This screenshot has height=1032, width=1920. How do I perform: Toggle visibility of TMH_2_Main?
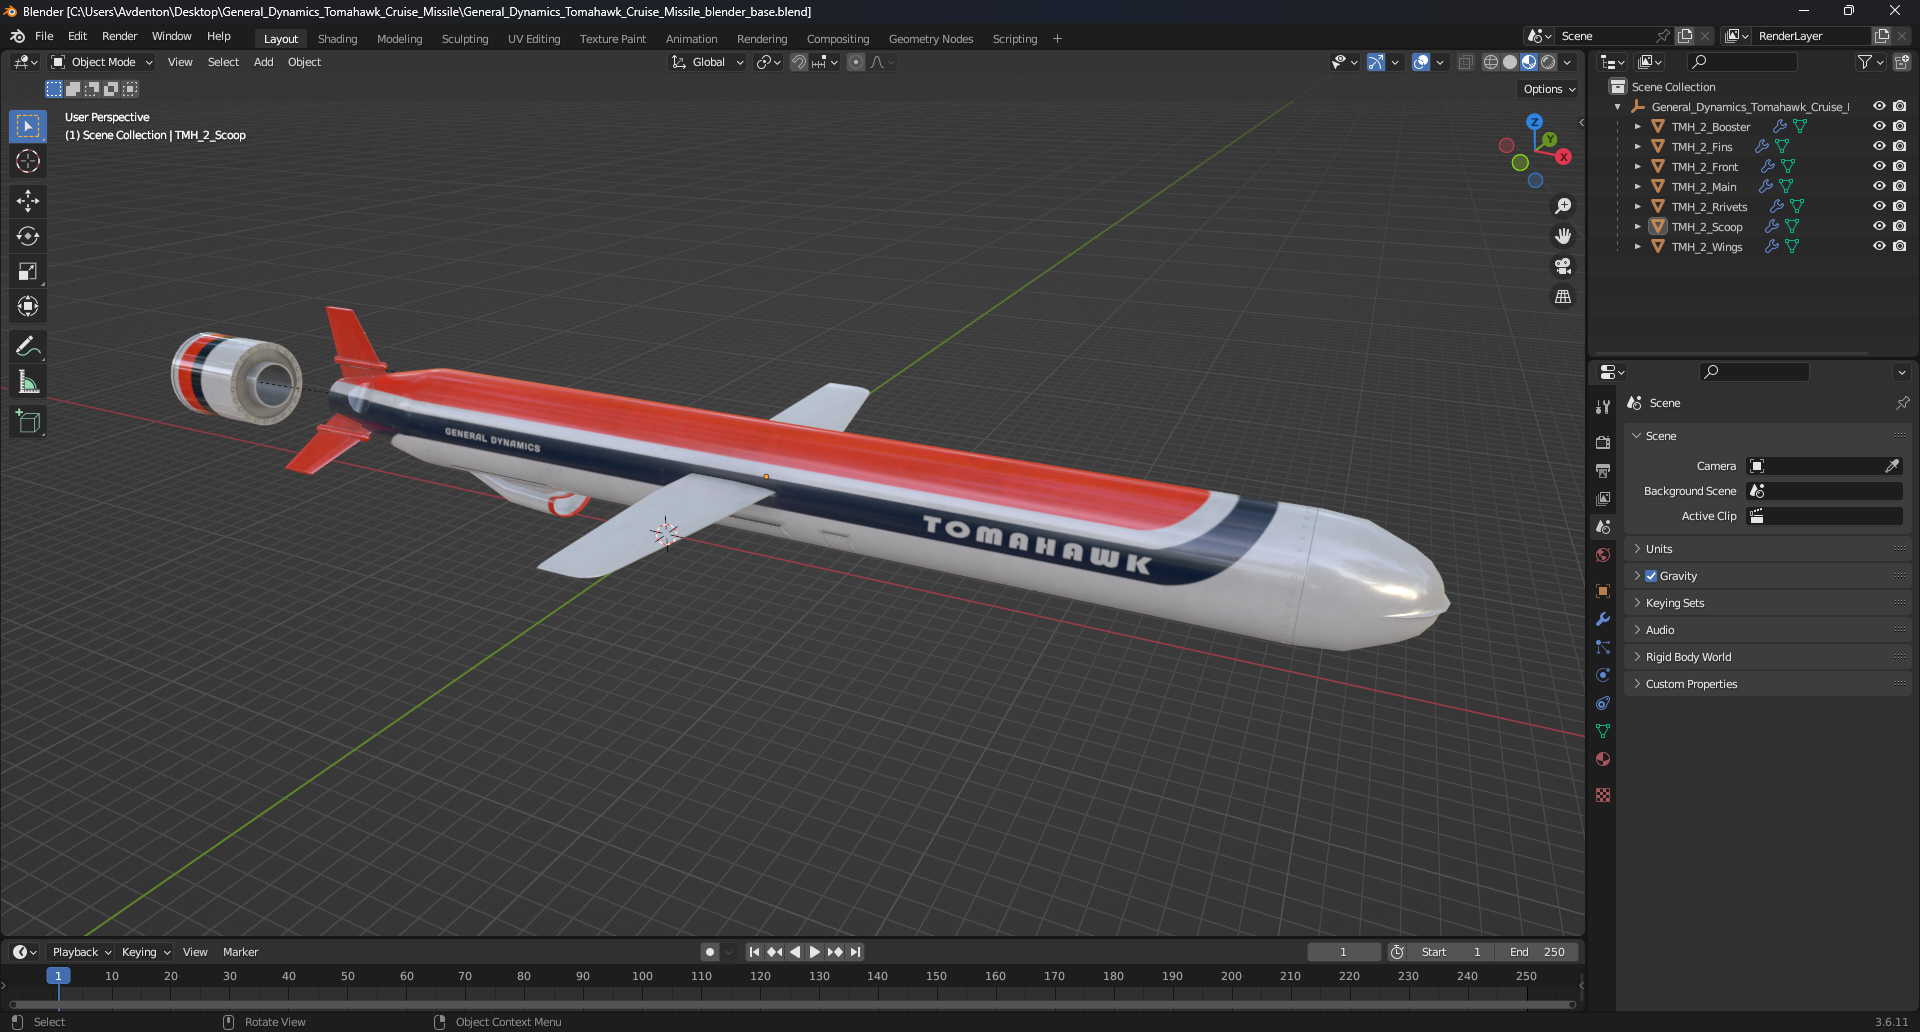[1879, 186]
